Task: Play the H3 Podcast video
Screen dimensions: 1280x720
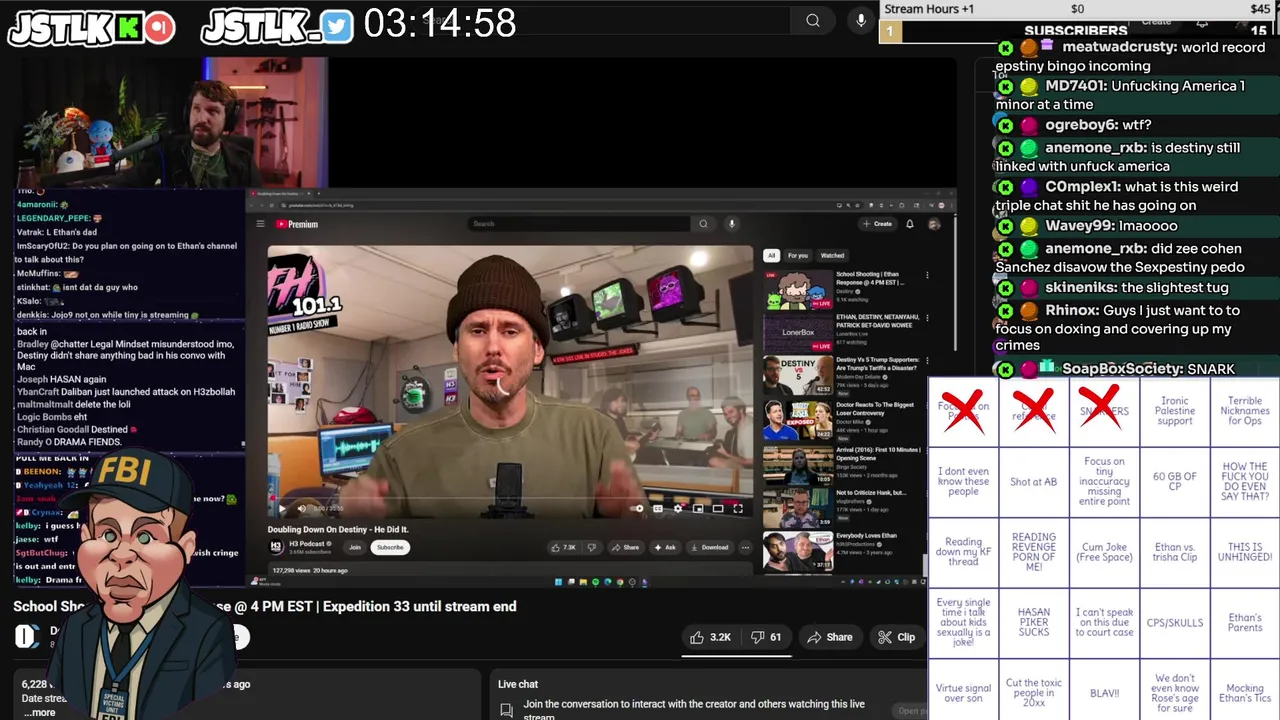Action: pyautogui.click(x=281, y=508)
